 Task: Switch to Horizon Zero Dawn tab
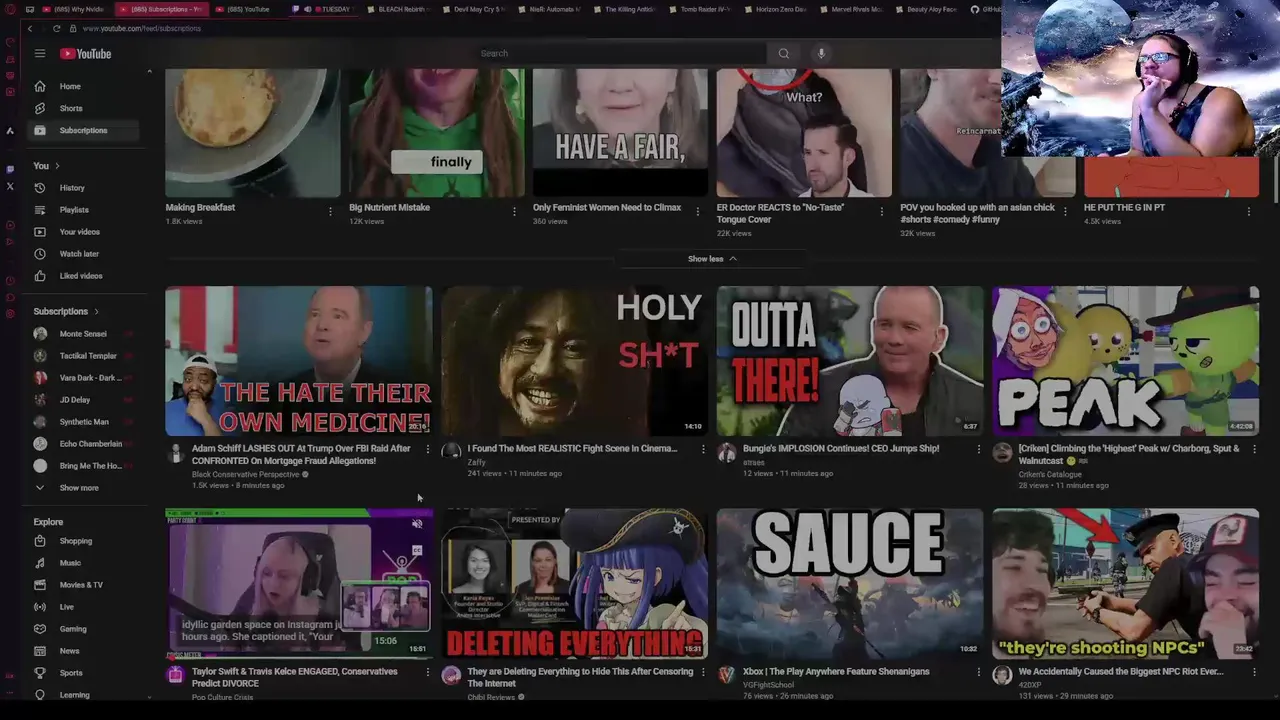[774, 9]
